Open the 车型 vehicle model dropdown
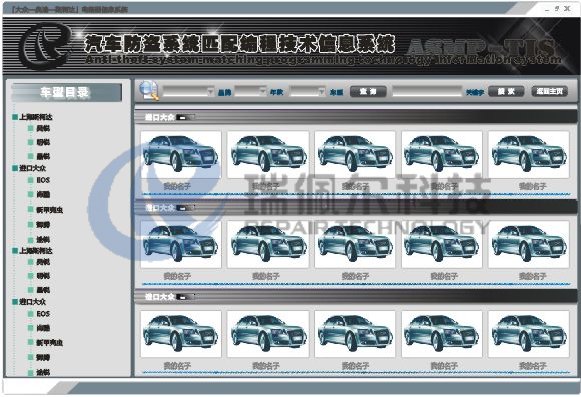 point(308,91)
